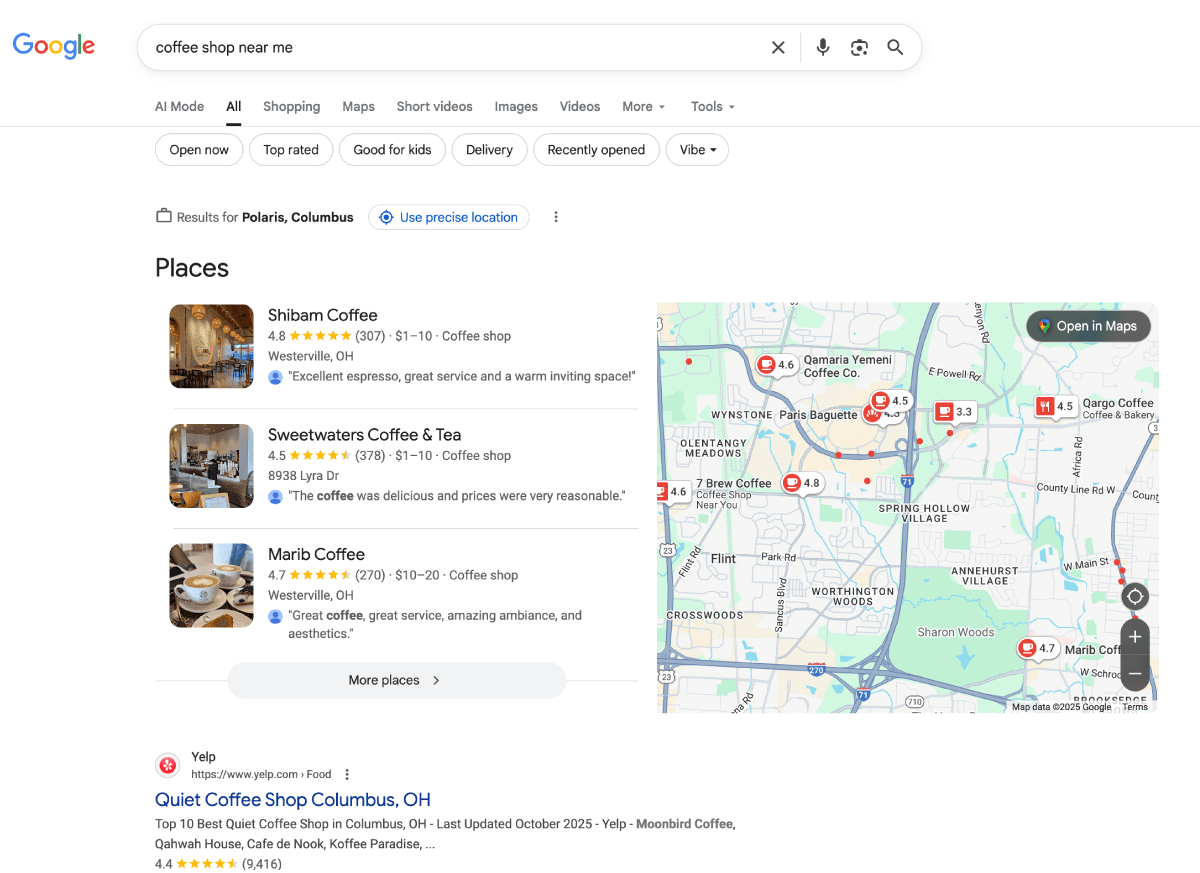Open the three-dot menu beside precise location
1200x873 pixels.
[x=556, y=217]
